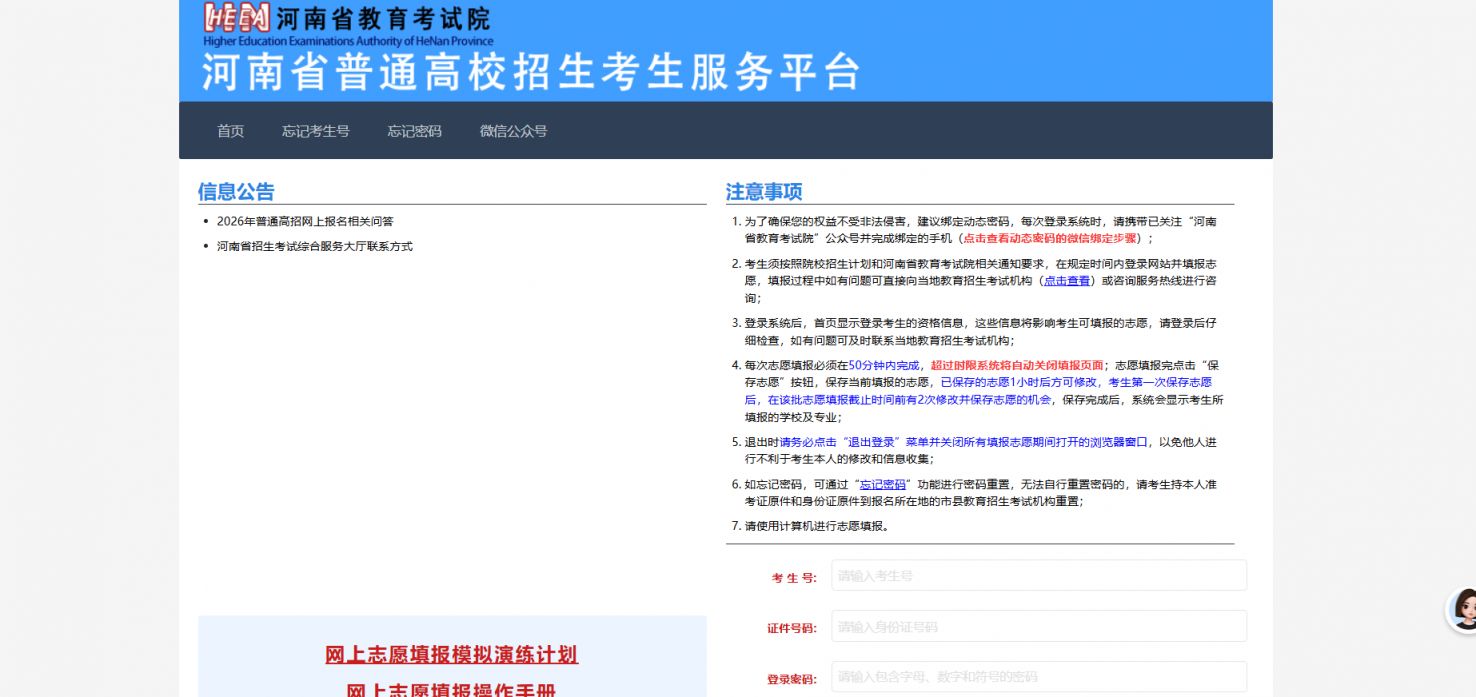Image resolution: width=1476 pixels, height=697 pixels.
Task: Open 微信公众号 navigation item
Action: tap(514, 131)
